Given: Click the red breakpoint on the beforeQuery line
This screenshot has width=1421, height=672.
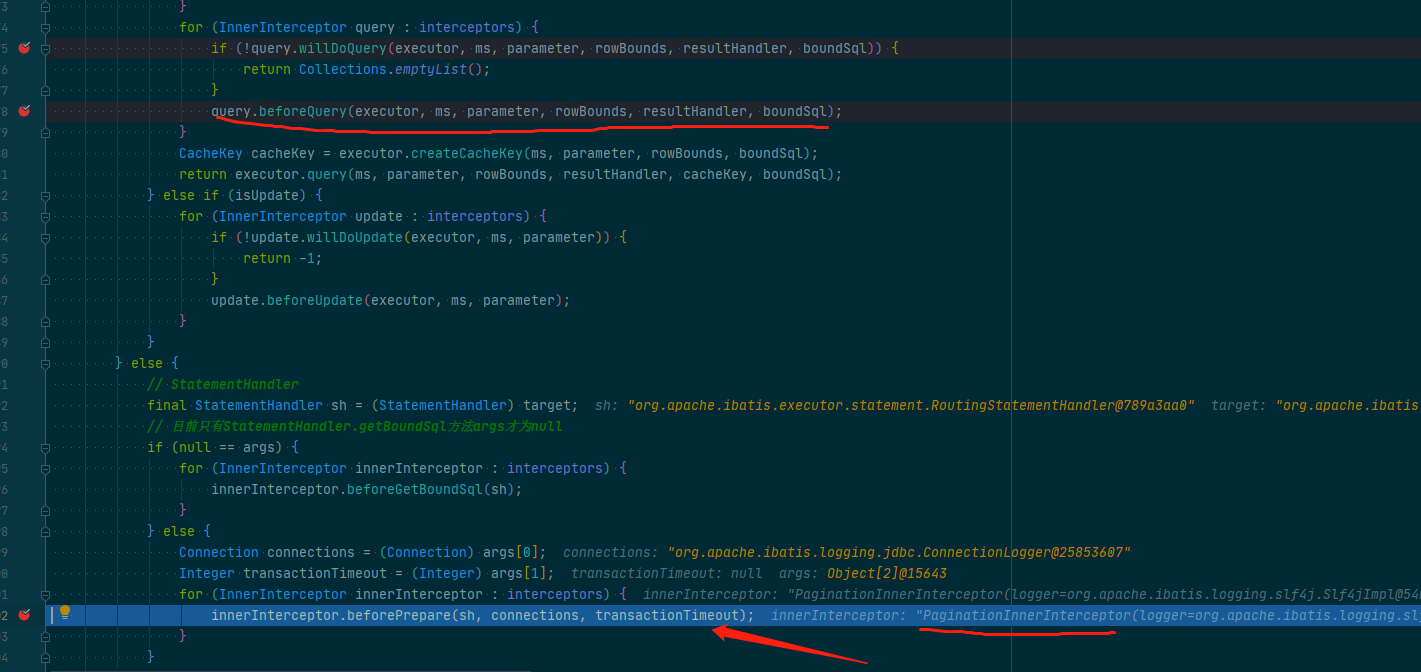Looking at the screenshot, I should tap(24, 110).
